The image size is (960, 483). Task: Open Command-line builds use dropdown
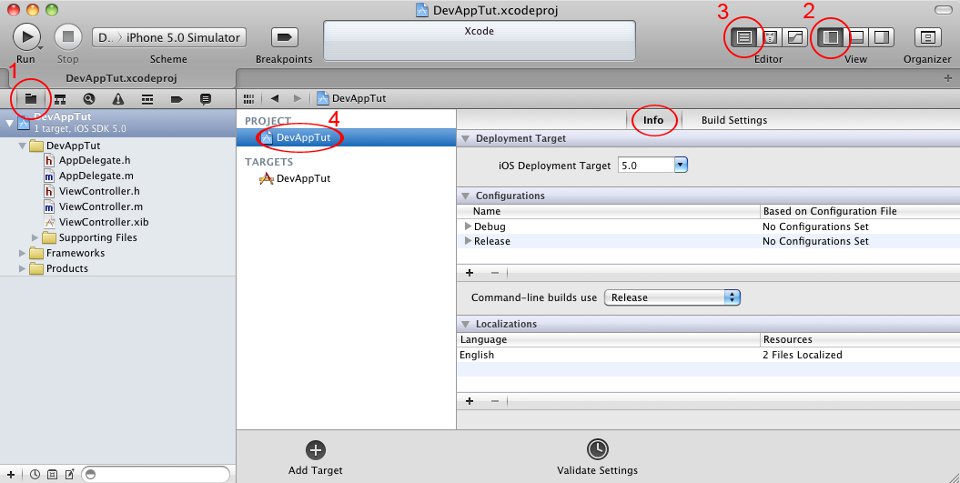click(672, 298)
